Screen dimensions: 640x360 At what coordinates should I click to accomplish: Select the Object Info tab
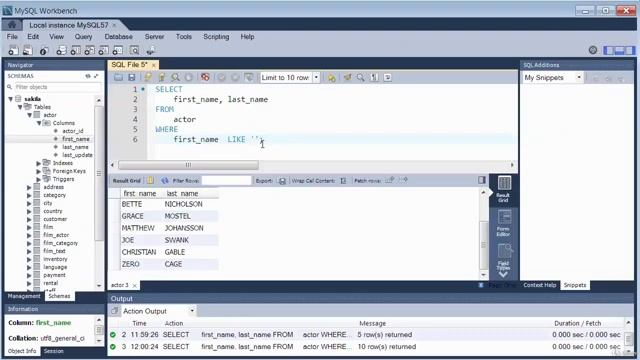(22, 351)
